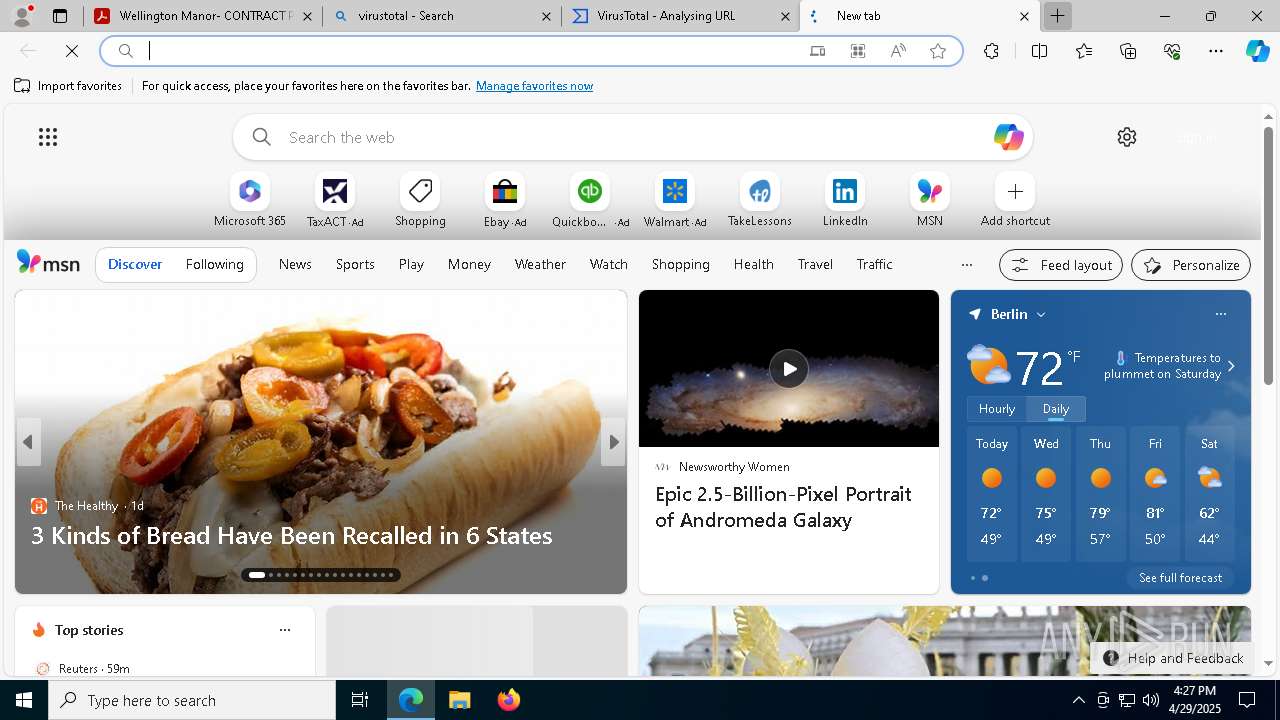Open the tab actions menu icon
This screenshot has height=720, width=1280.
[x=60, y=16]
